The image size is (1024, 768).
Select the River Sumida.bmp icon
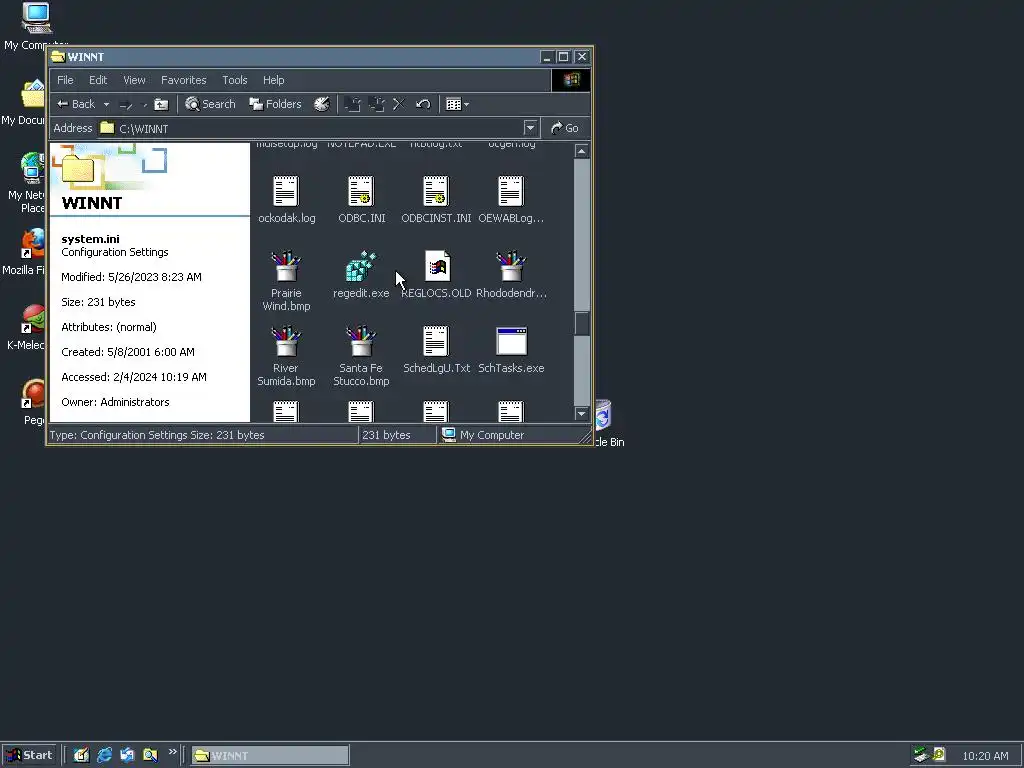point(286,342)
